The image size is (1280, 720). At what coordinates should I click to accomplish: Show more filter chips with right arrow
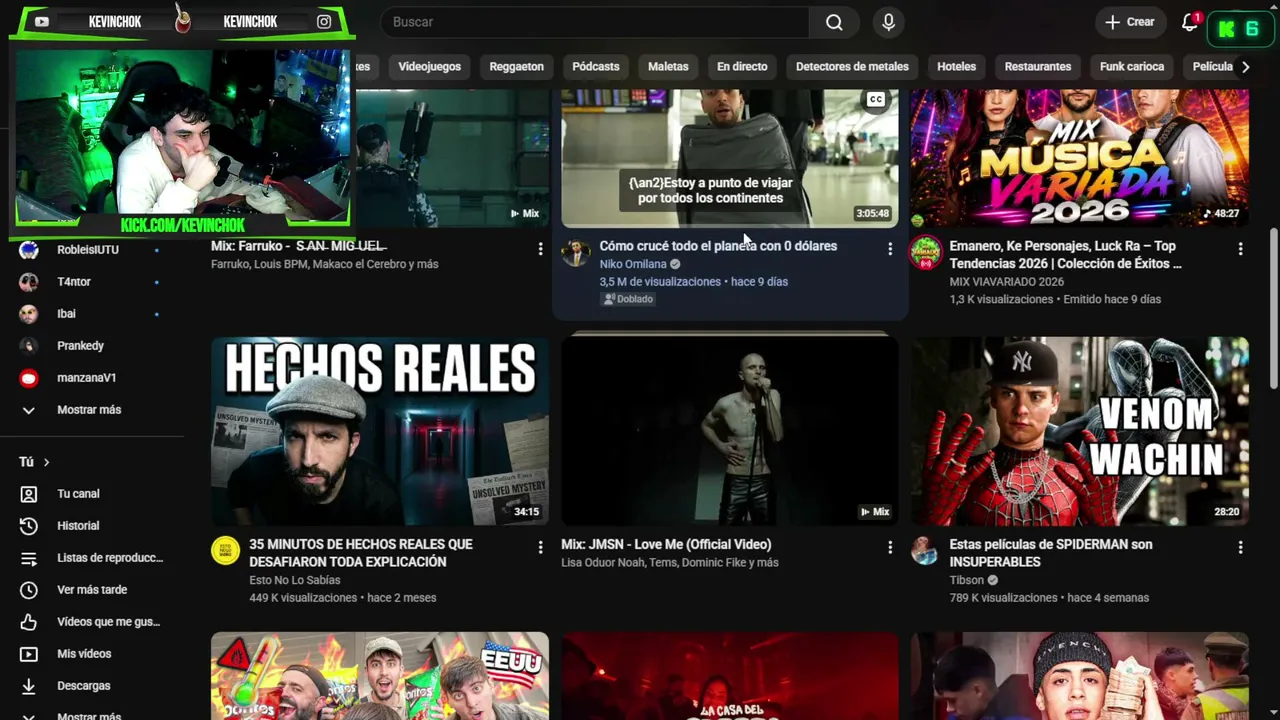click(1245, 67)
